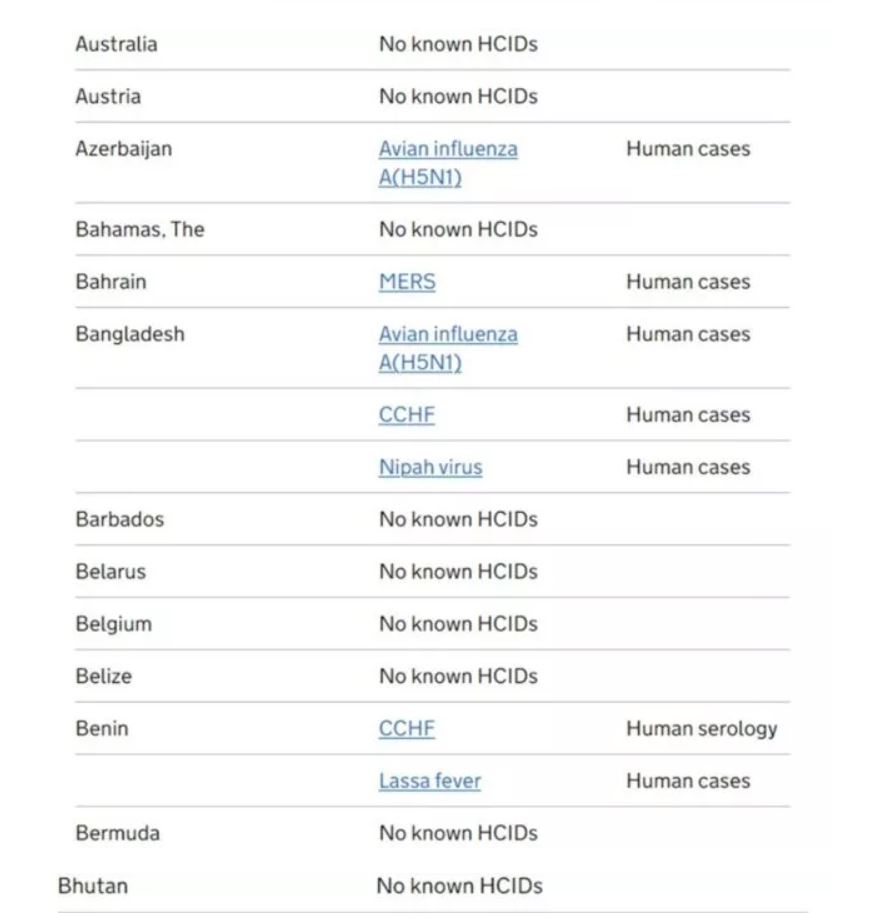
Task: Select the Bhutan country cell
Action: pos(93,886)
